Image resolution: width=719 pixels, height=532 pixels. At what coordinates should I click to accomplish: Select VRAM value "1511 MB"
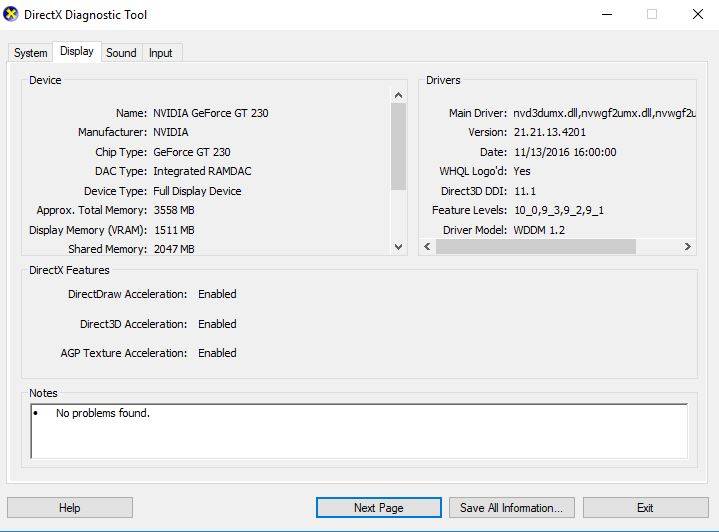tap(174, 230)
